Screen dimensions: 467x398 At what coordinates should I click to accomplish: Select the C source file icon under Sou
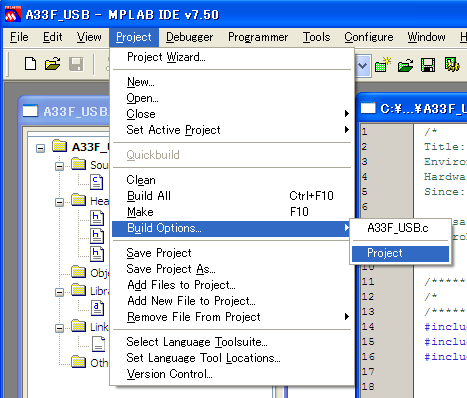click(x=96, y=182)
